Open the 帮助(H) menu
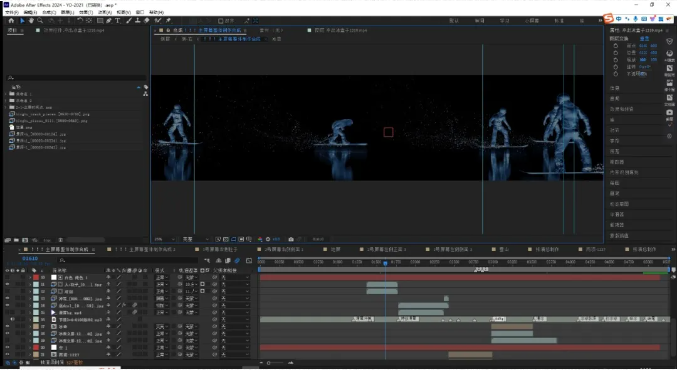The height and width of the screenshot is (370, 677). pyautogui.click(x=156, y=12)
